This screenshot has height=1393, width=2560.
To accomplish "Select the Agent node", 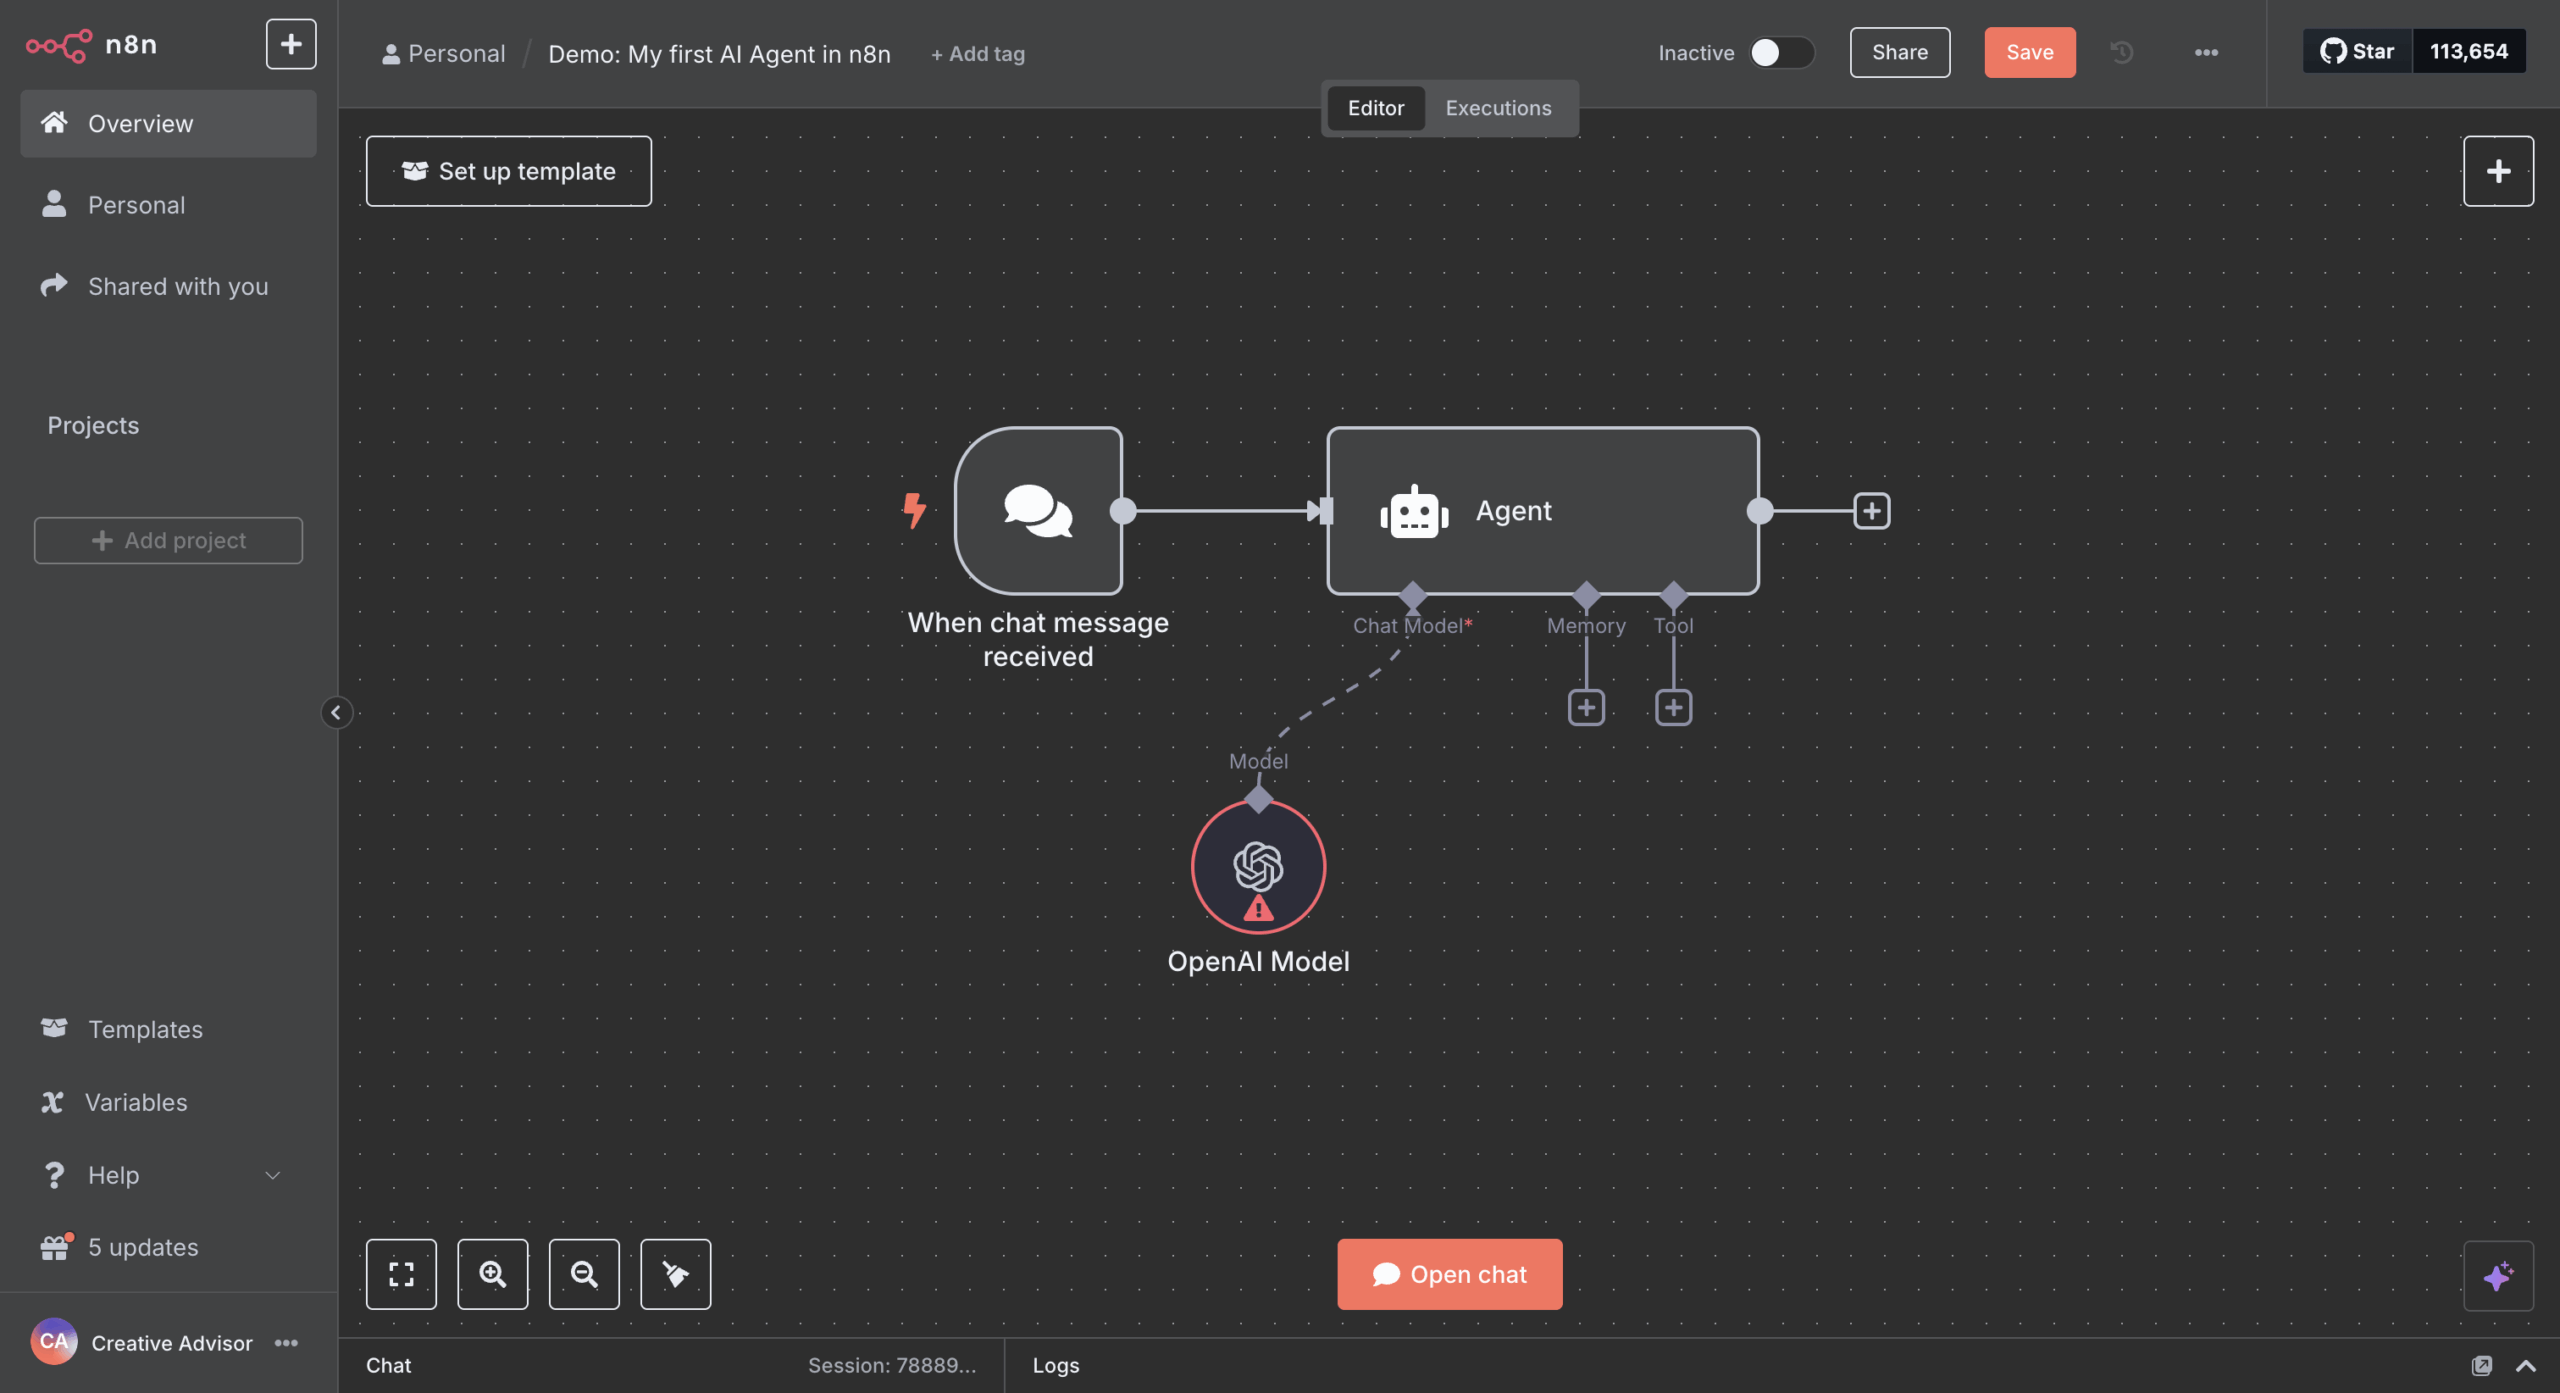I will 1543,510.
